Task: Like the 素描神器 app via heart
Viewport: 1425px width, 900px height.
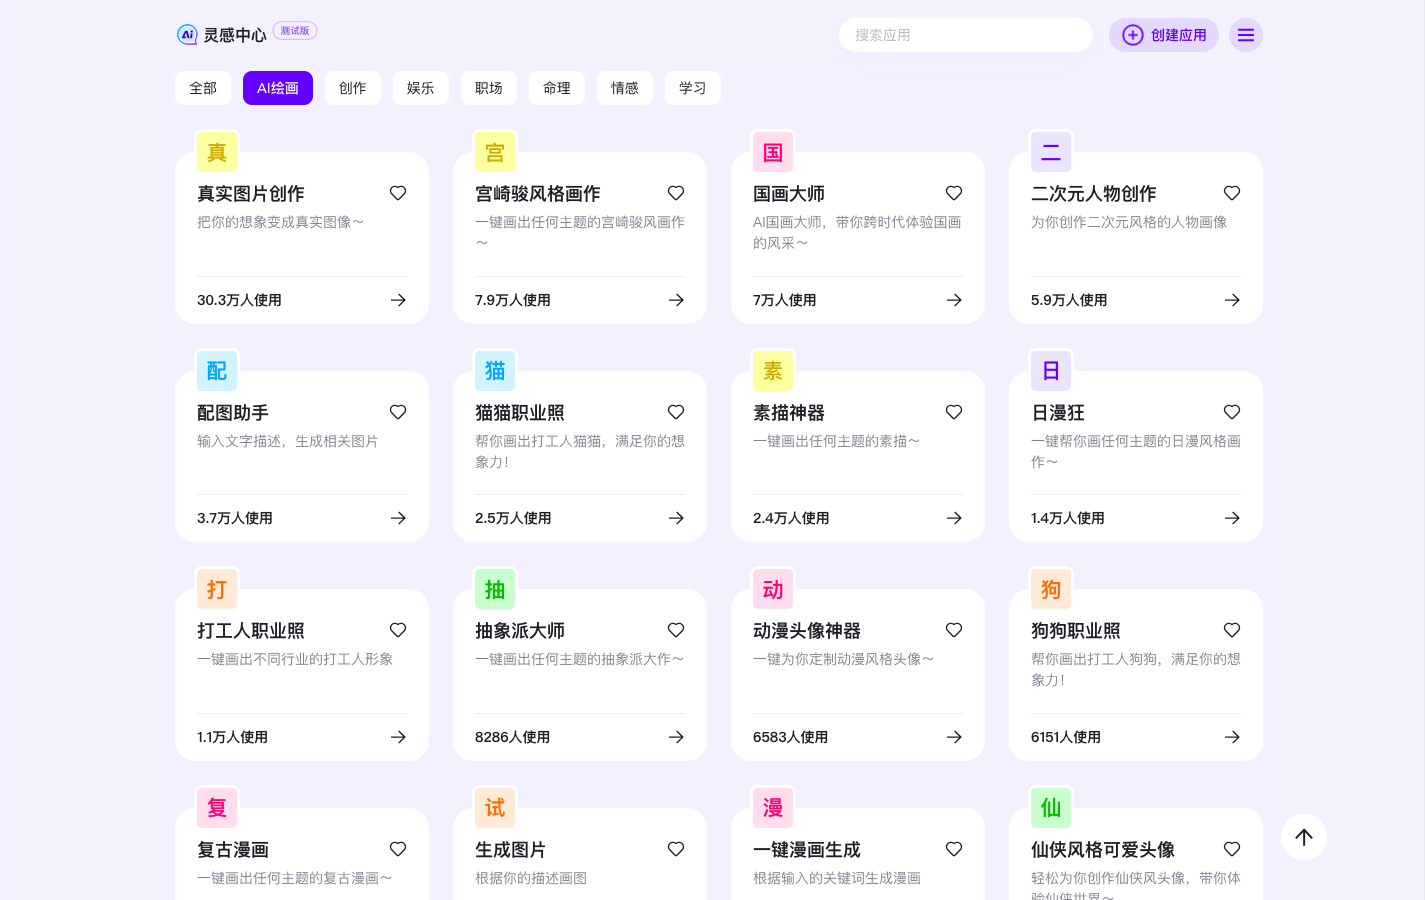Action: coord(954,412)
